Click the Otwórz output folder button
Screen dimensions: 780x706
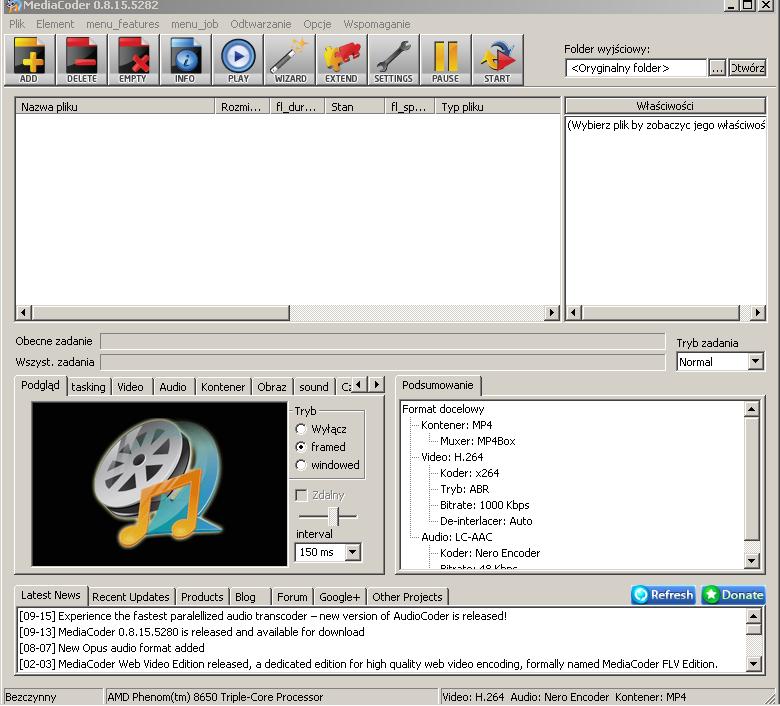pyautogui.click(x=747, y=68)
